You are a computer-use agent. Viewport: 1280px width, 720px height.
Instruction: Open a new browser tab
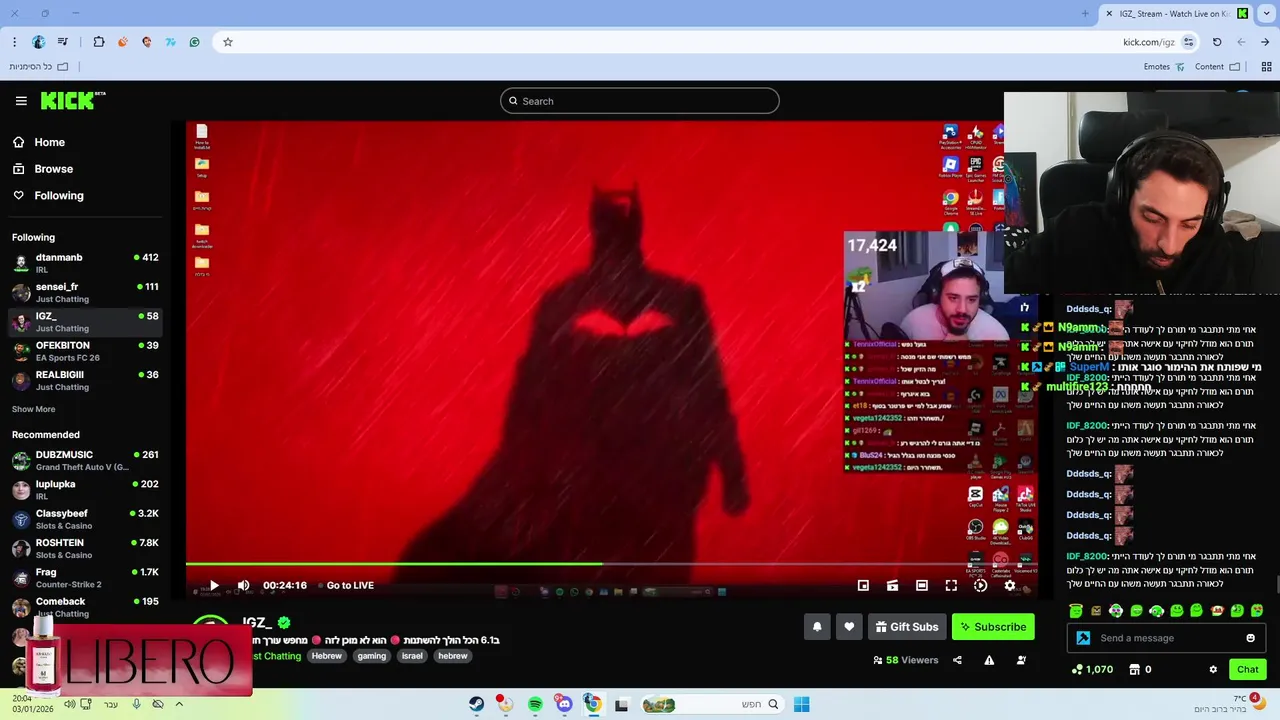tap(1085, 13)
